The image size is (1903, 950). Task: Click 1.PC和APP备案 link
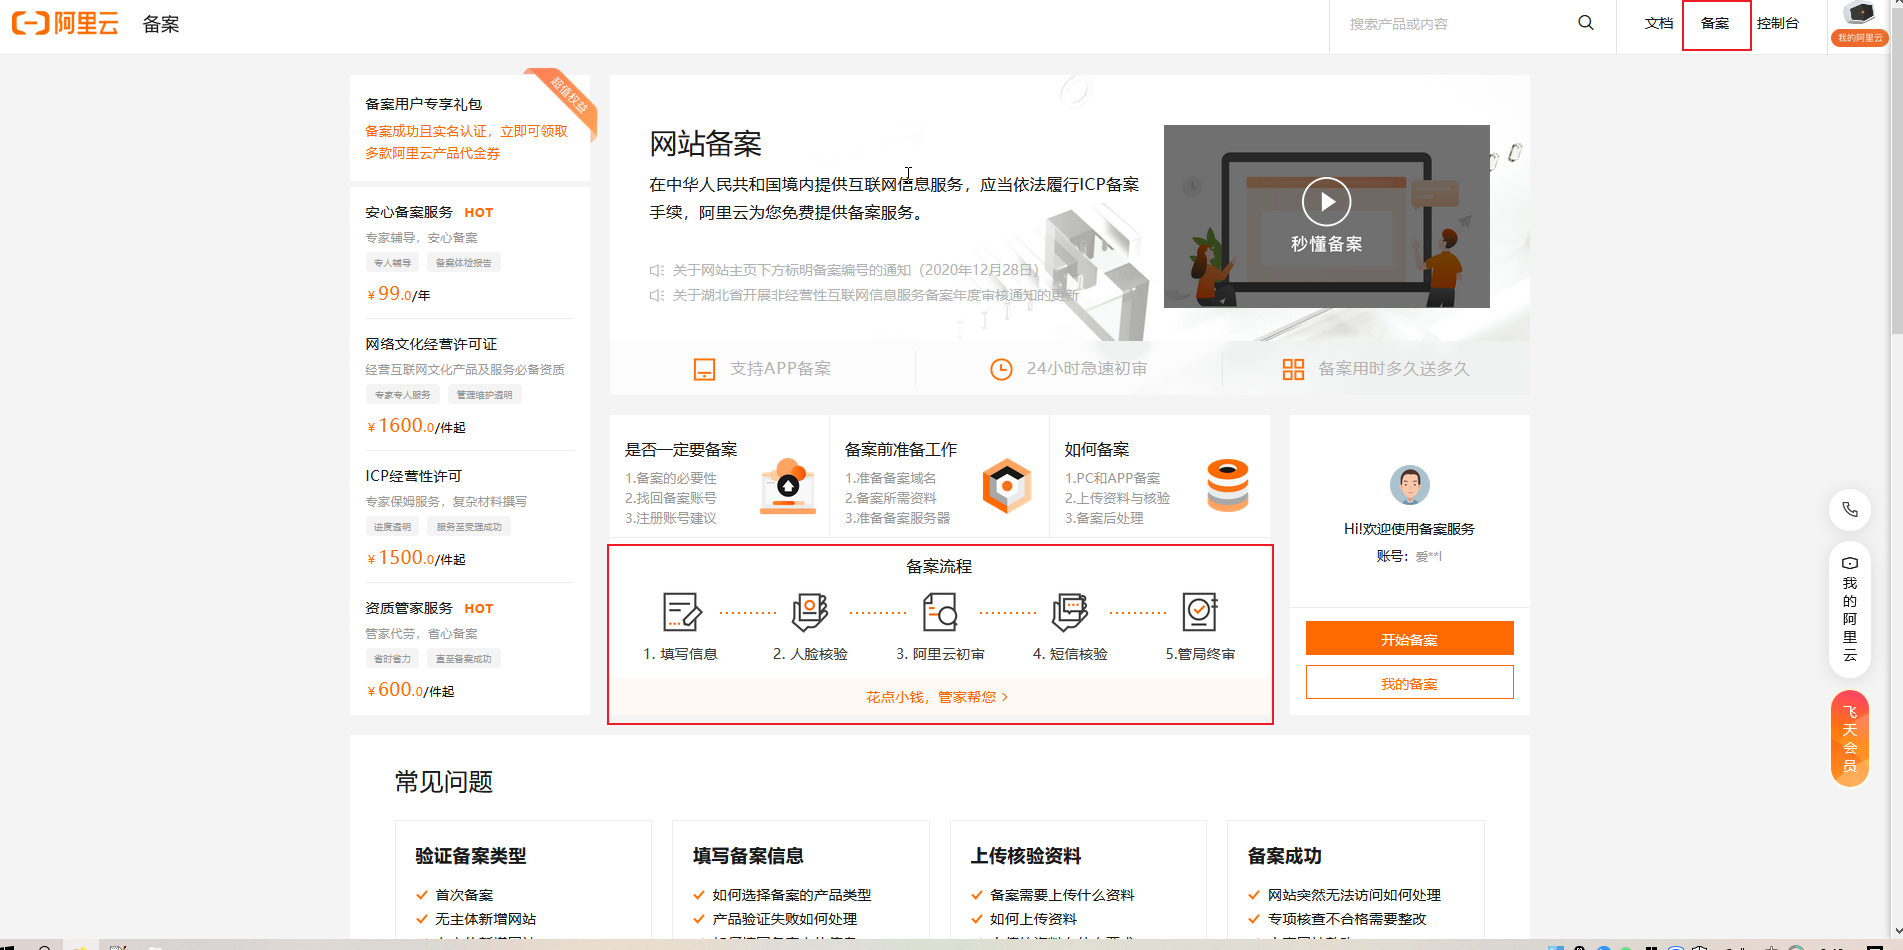(x=1113, y=478)
